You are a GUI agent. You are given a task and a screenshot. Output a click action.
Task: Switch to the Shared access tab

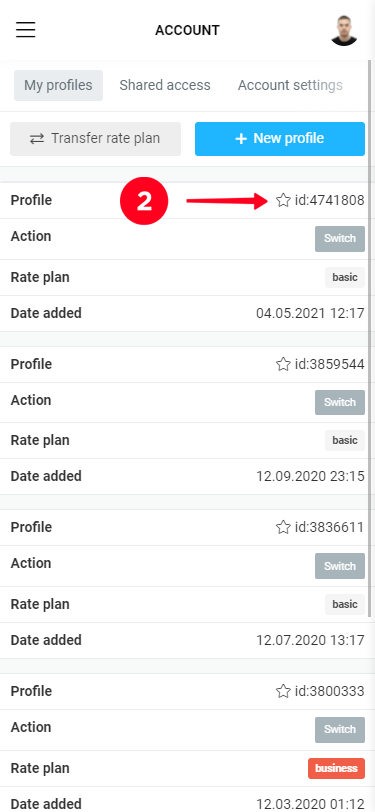[x=165, y=85]
